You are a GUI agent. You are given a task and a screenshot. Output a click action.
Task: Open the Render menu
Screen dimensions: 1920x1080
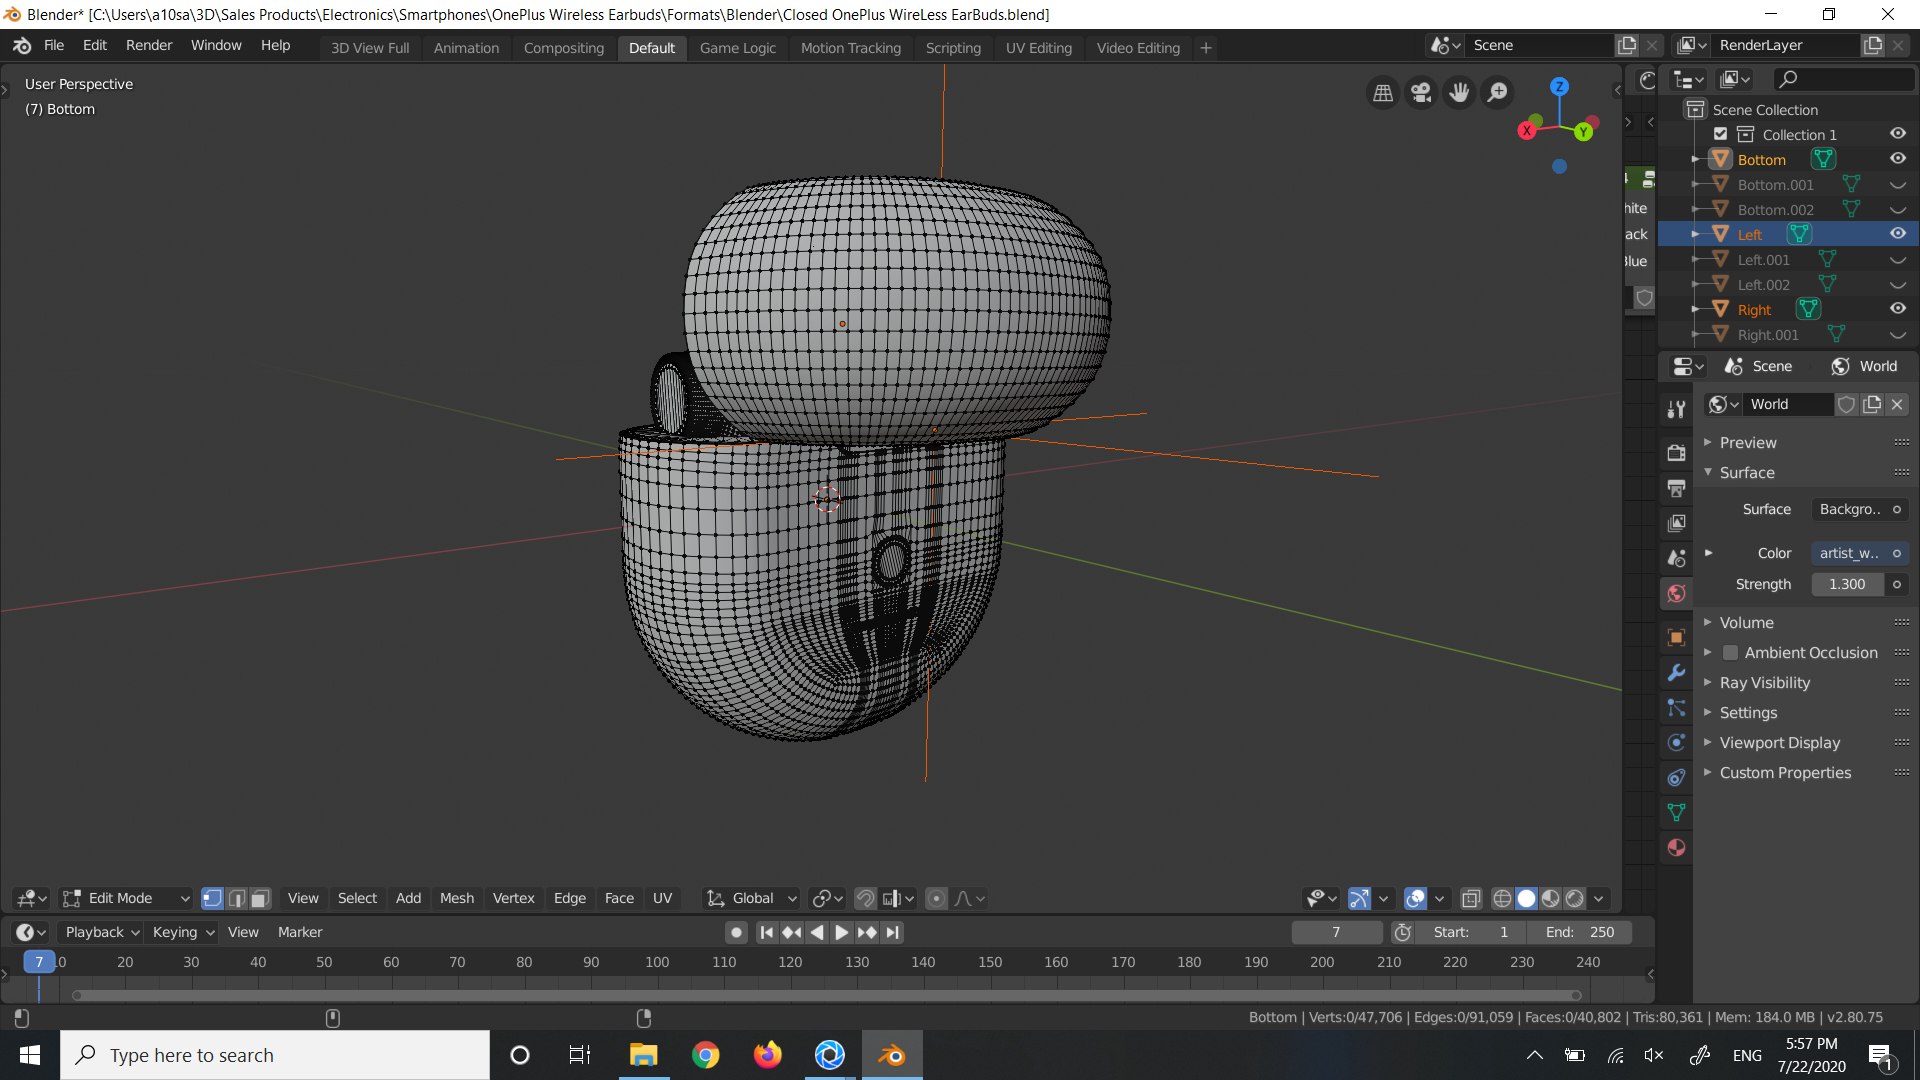(149, 46)
